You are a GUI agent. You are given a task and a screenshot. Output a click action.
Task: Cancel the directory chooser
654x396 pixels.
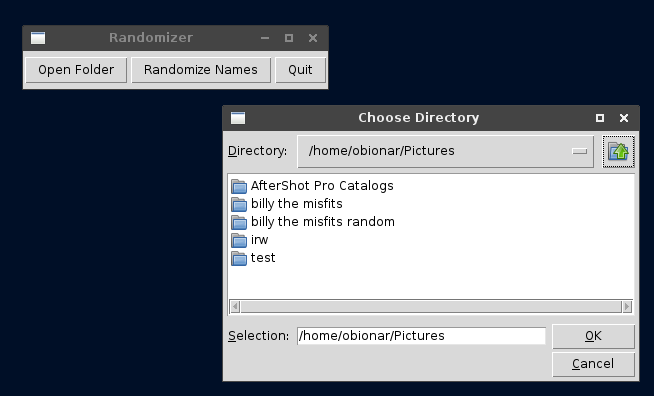(593, 364)
